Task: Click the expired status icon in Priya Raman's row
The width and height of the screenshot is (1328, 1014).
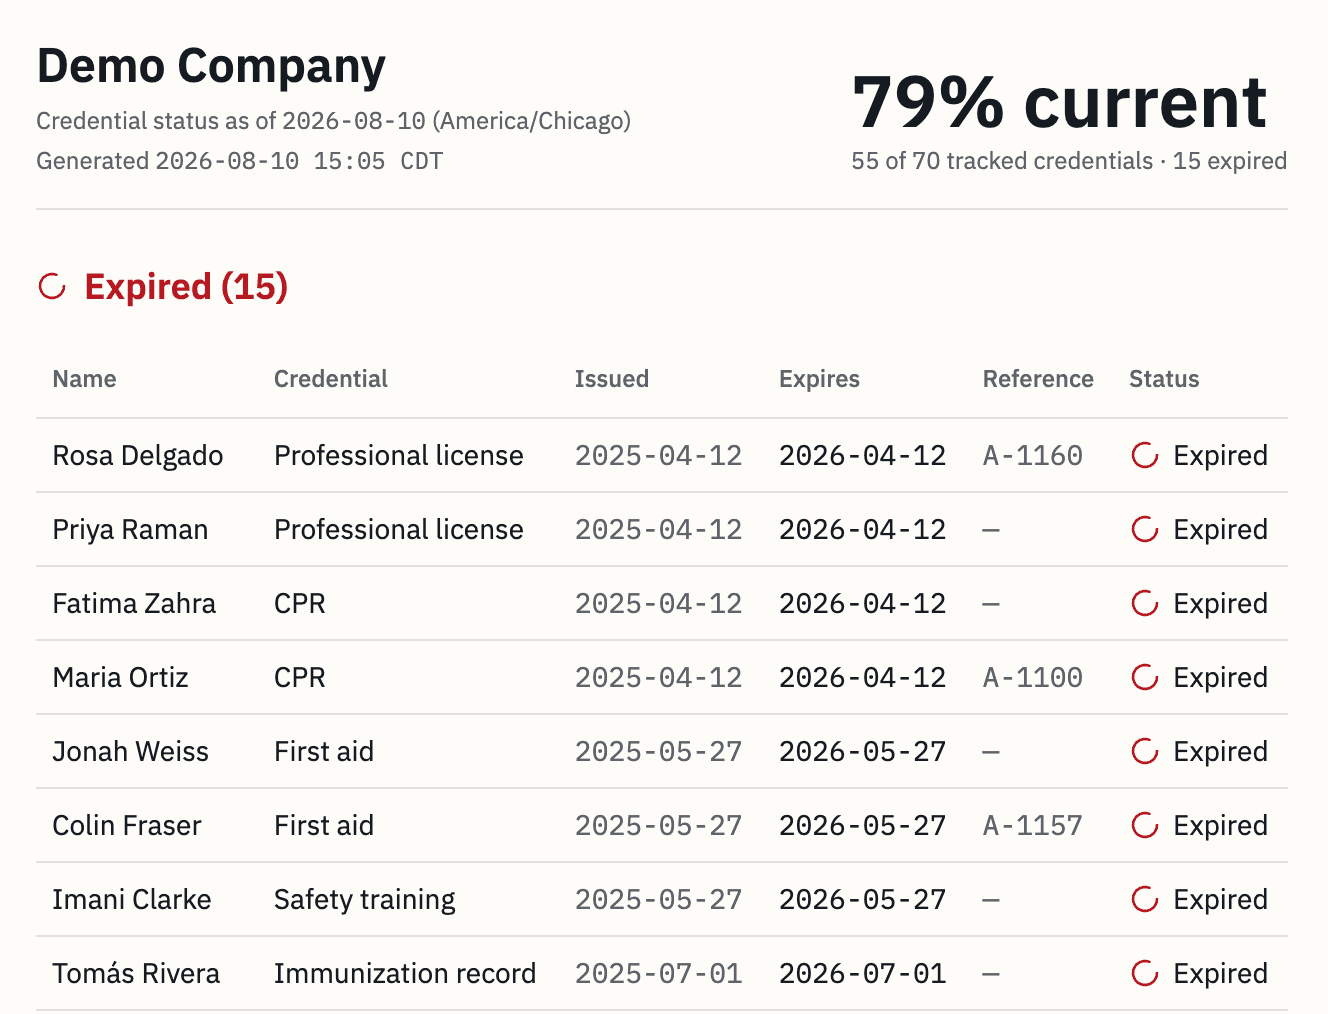Action: click(1145, 530)
